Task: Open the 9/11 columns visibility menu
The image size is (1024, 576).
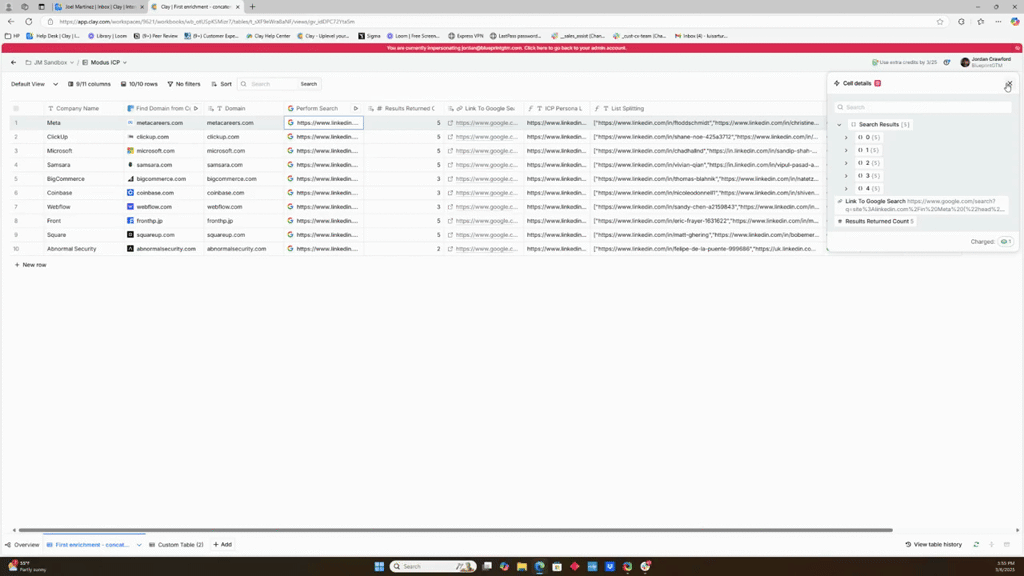Action: tap(90, 84)
